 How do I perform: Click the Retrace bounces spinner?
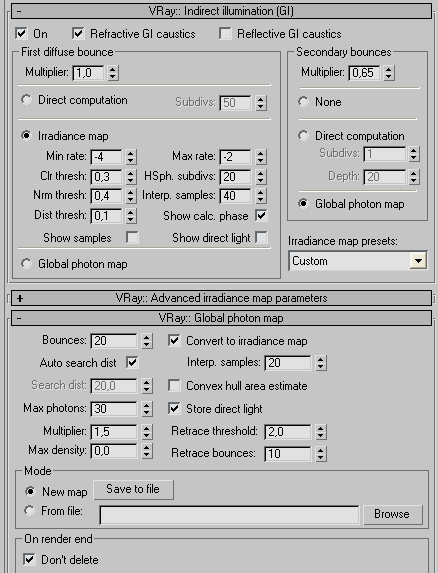tap(320, 454)
